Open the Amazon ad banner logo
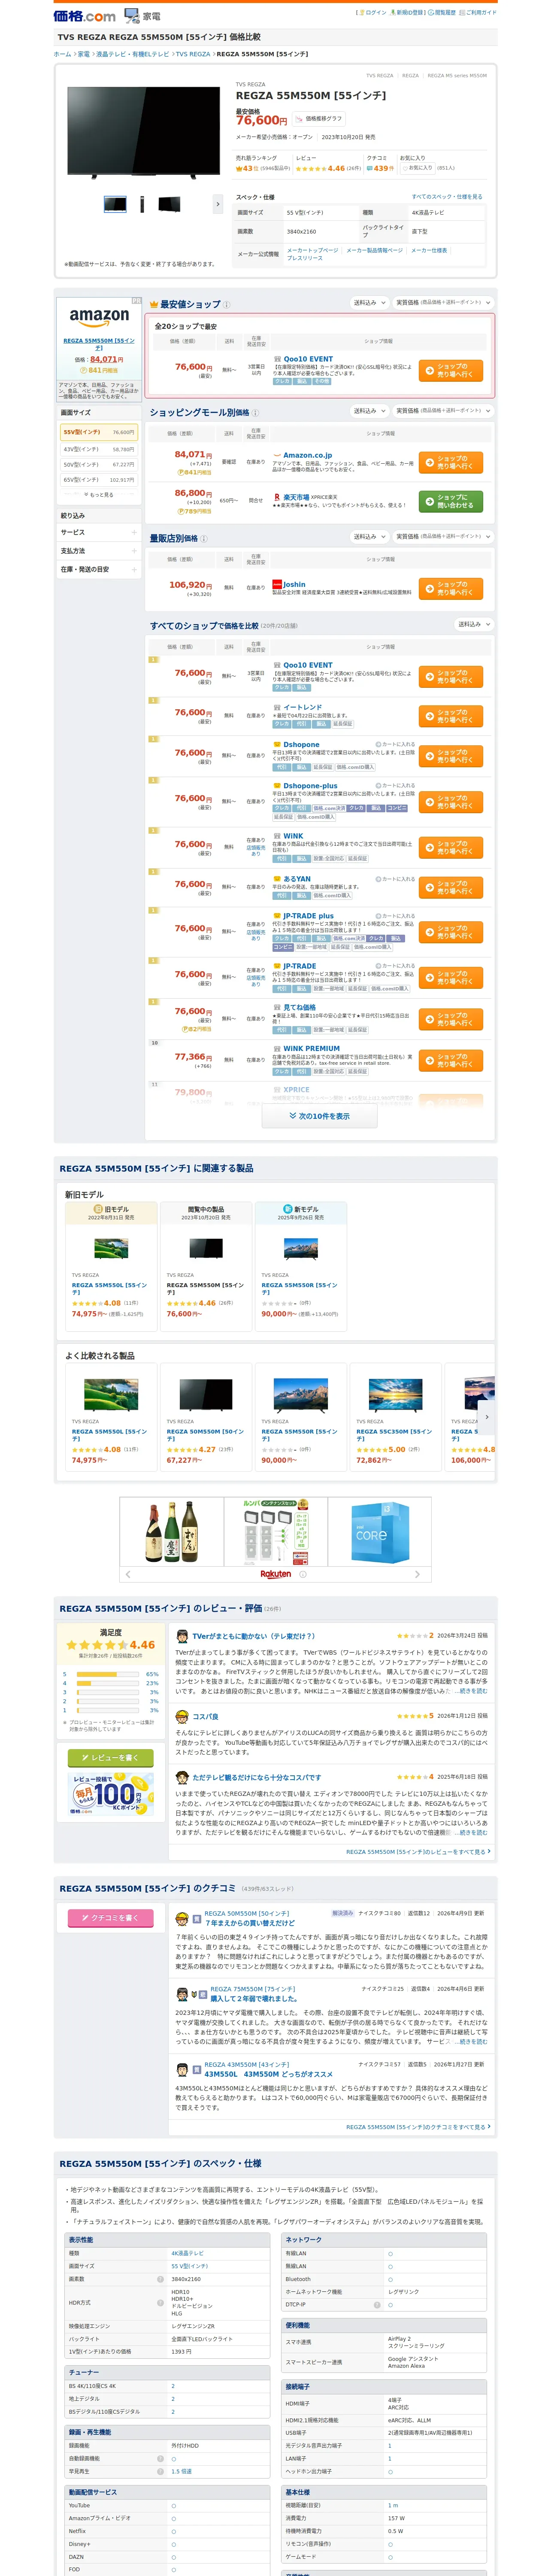 [99, 316]
